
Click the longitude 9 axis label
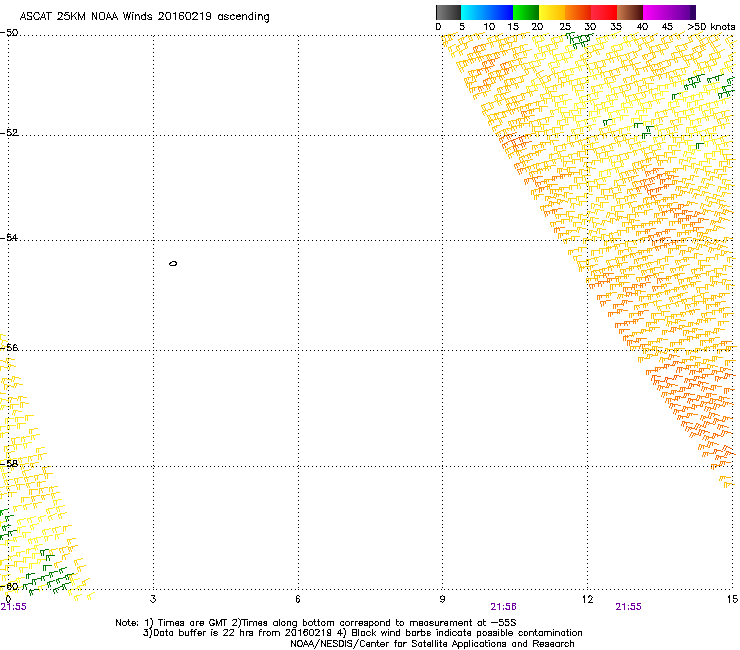coord(442,599)
